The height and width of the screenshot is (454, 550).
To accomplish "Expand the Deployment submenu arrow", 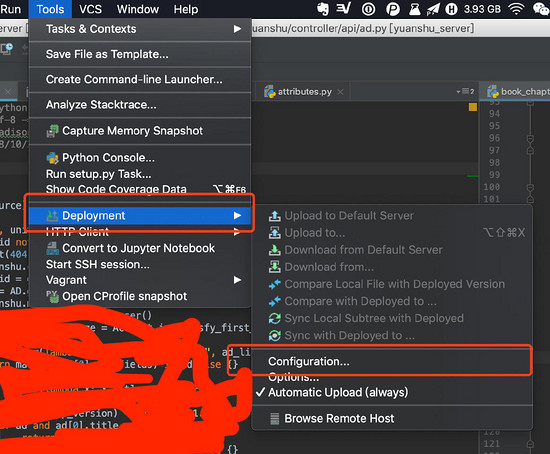I will (237, 215).
